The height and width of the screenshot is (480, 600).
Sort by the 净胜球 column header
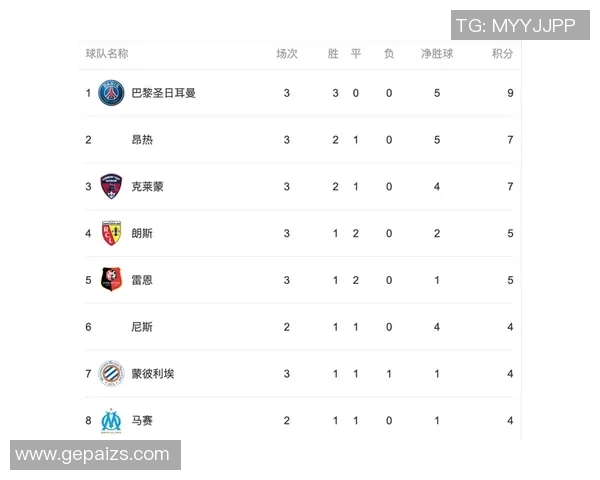click(437, 54)
